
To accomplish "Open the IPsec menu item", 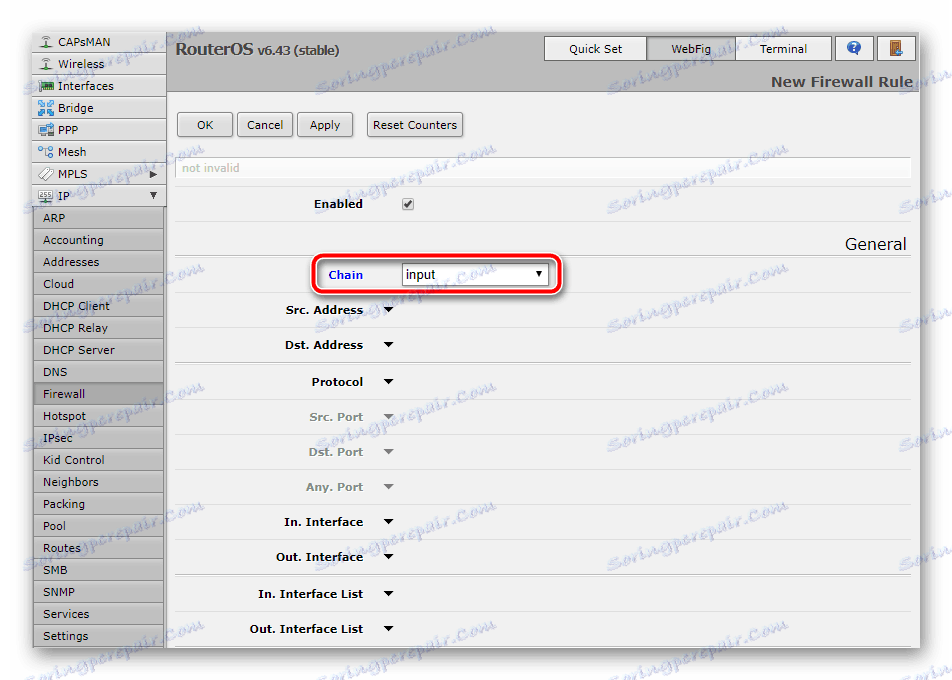I will click(x=98, y=438).
